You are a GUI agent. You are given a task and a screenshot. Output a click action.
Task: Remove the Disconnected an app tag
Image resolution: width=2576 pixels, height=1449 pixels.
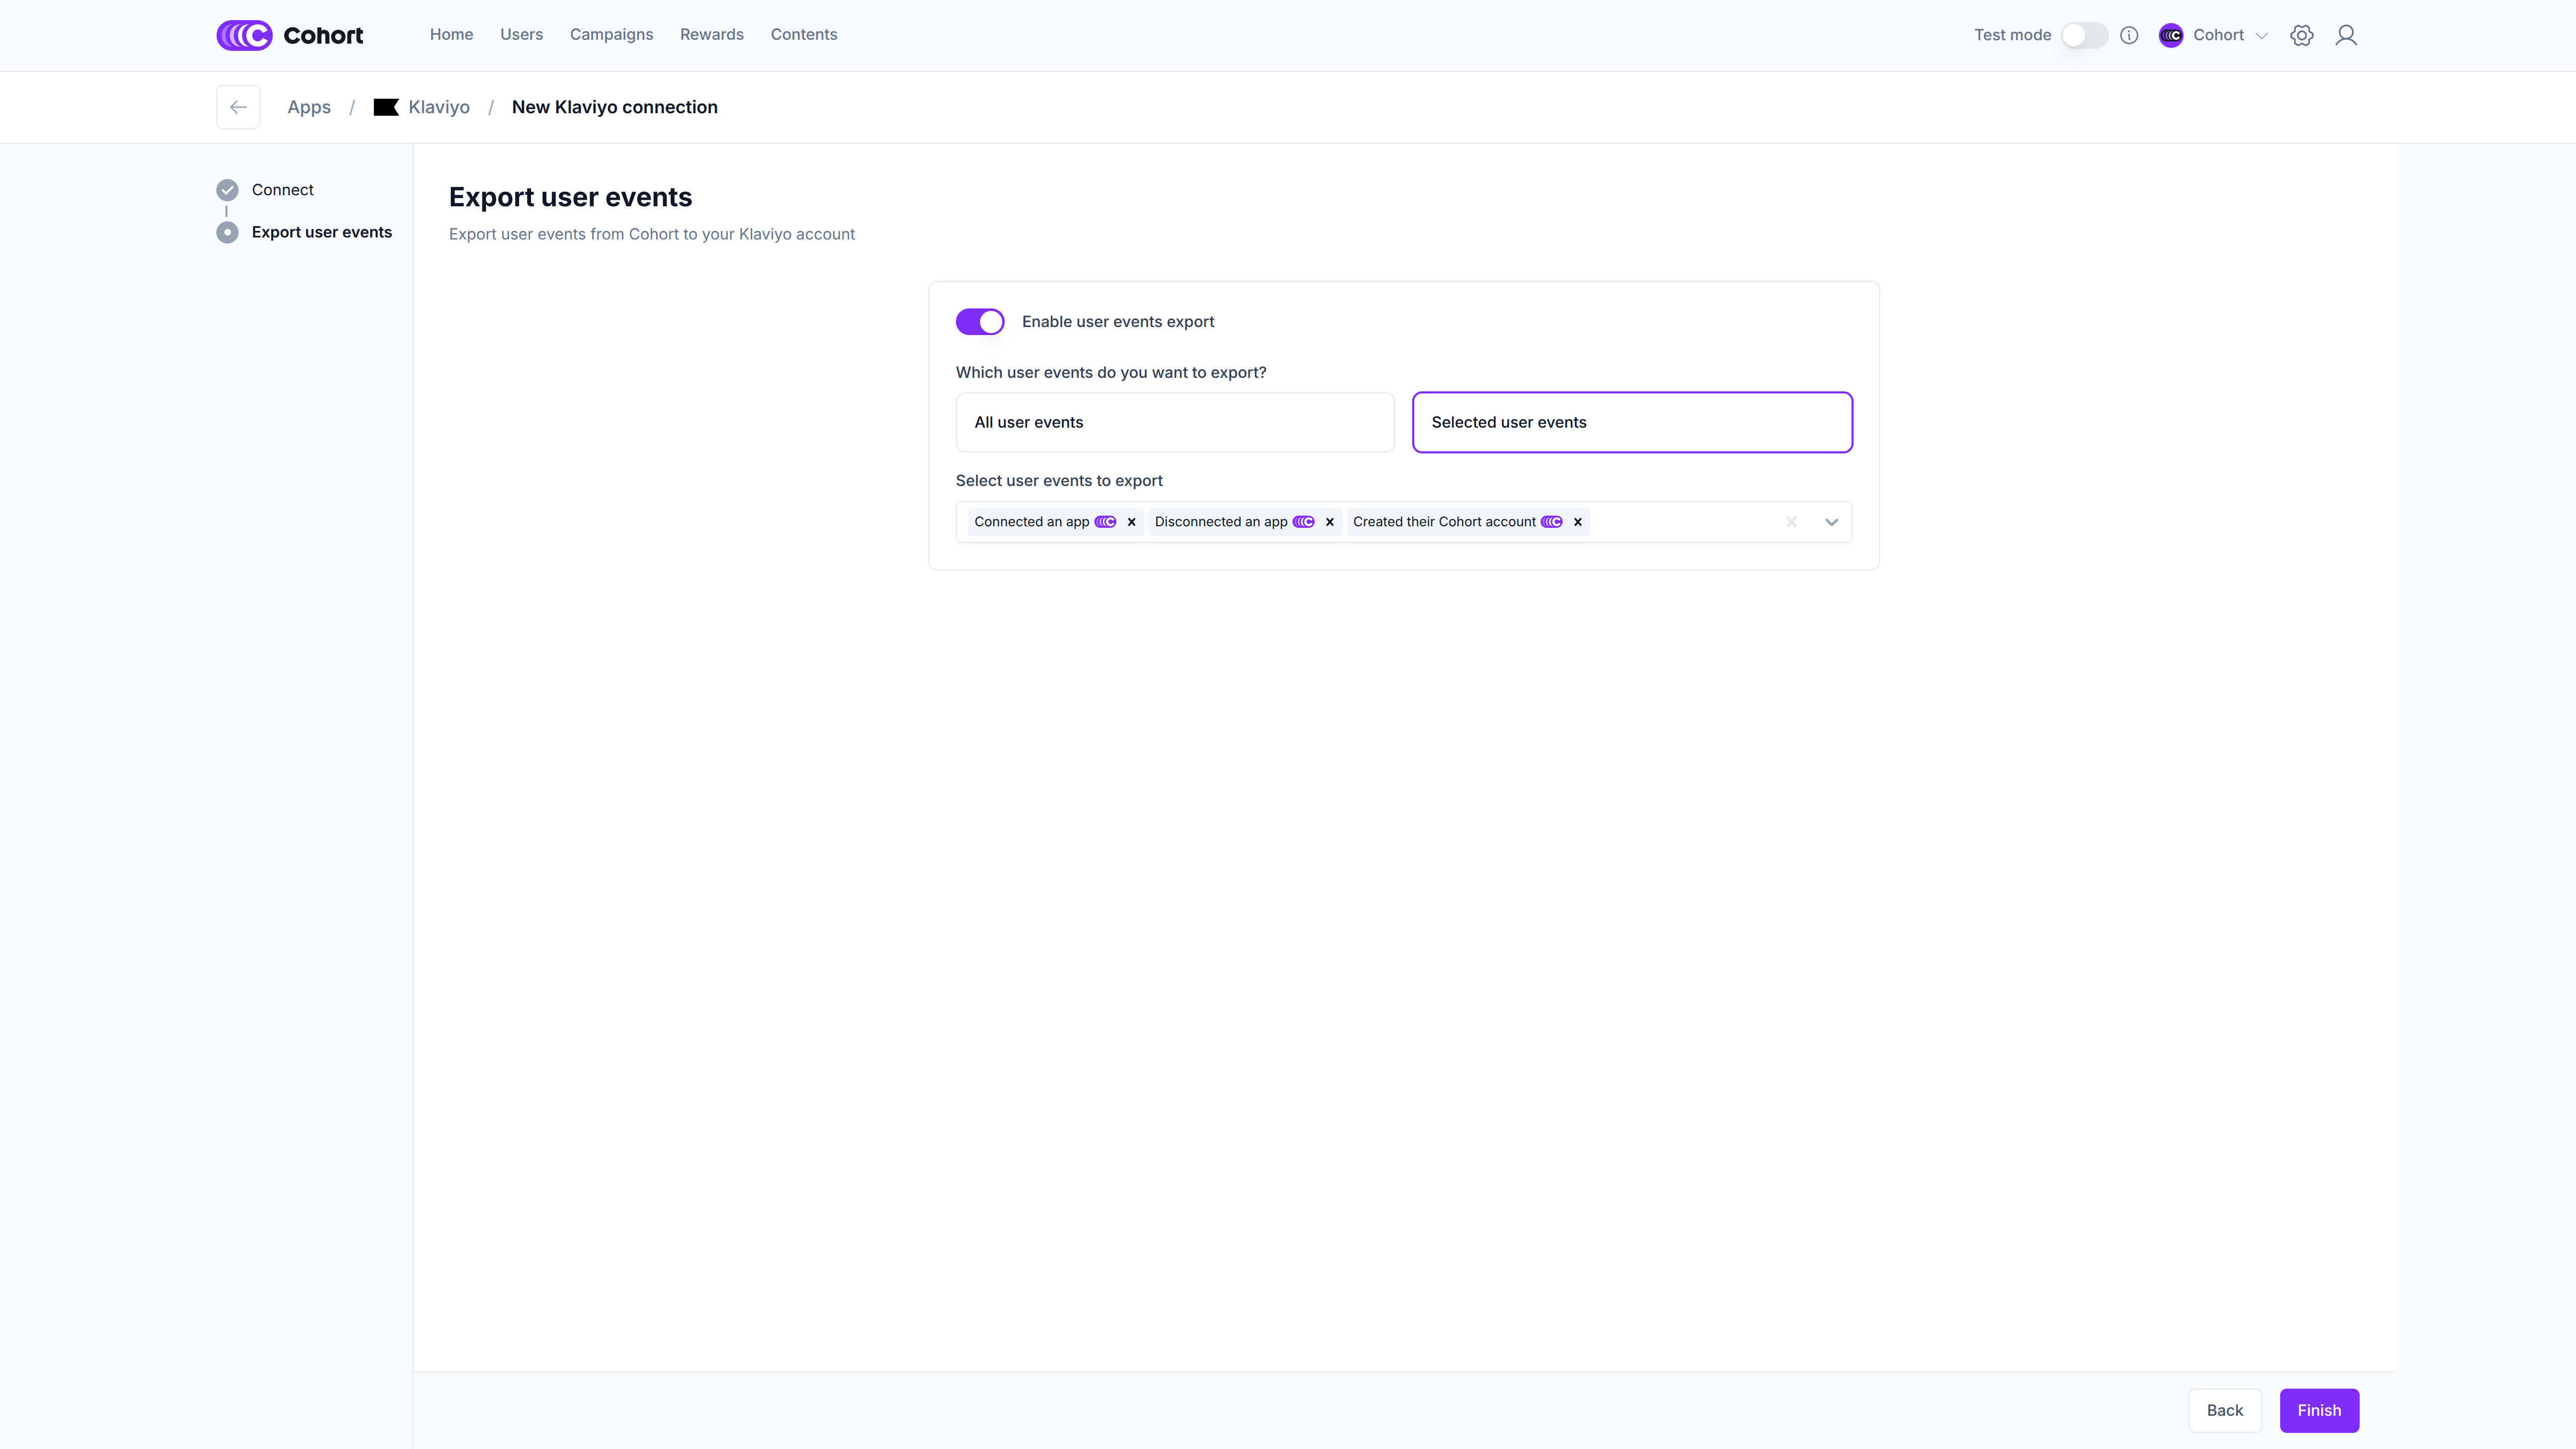pos(1329,522)
